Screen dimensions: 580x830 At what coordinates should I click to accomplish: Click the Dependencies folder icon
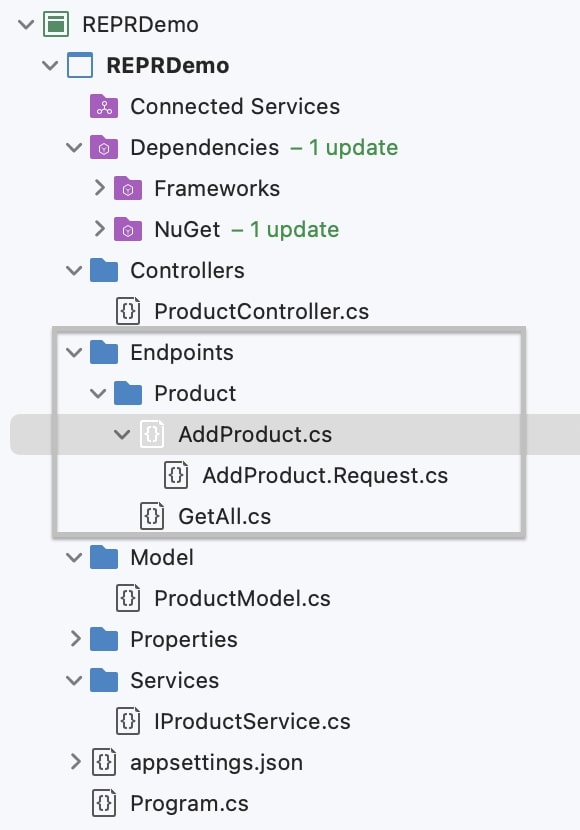(x=104, y=148)
